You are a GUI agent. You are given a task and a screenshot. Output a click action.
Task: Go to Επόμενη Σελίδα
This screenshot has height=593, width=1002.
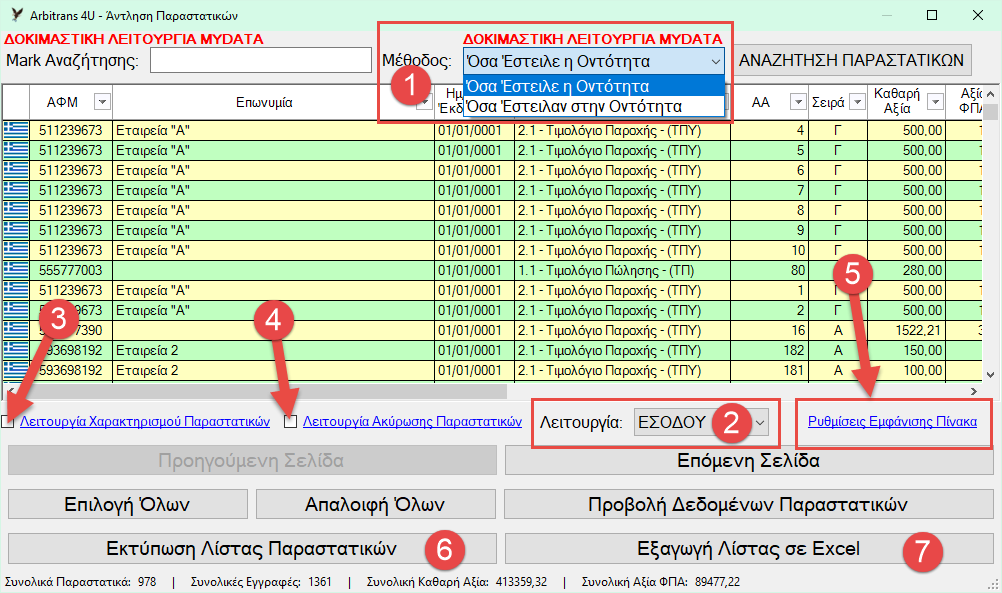point(749,461)
